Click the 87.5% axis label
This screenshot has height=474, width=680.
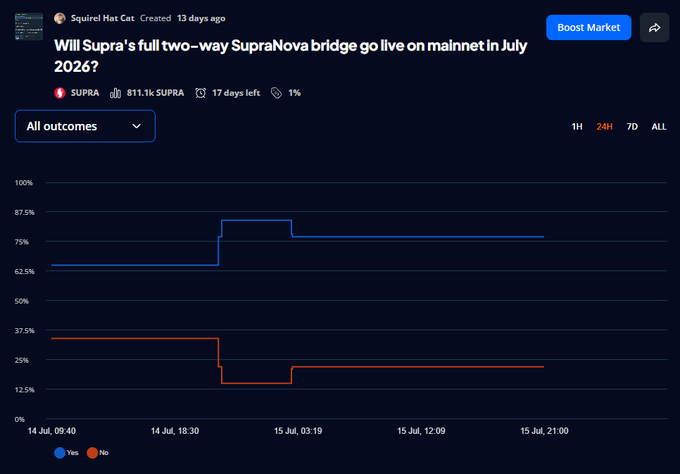[x=24, y=212]
